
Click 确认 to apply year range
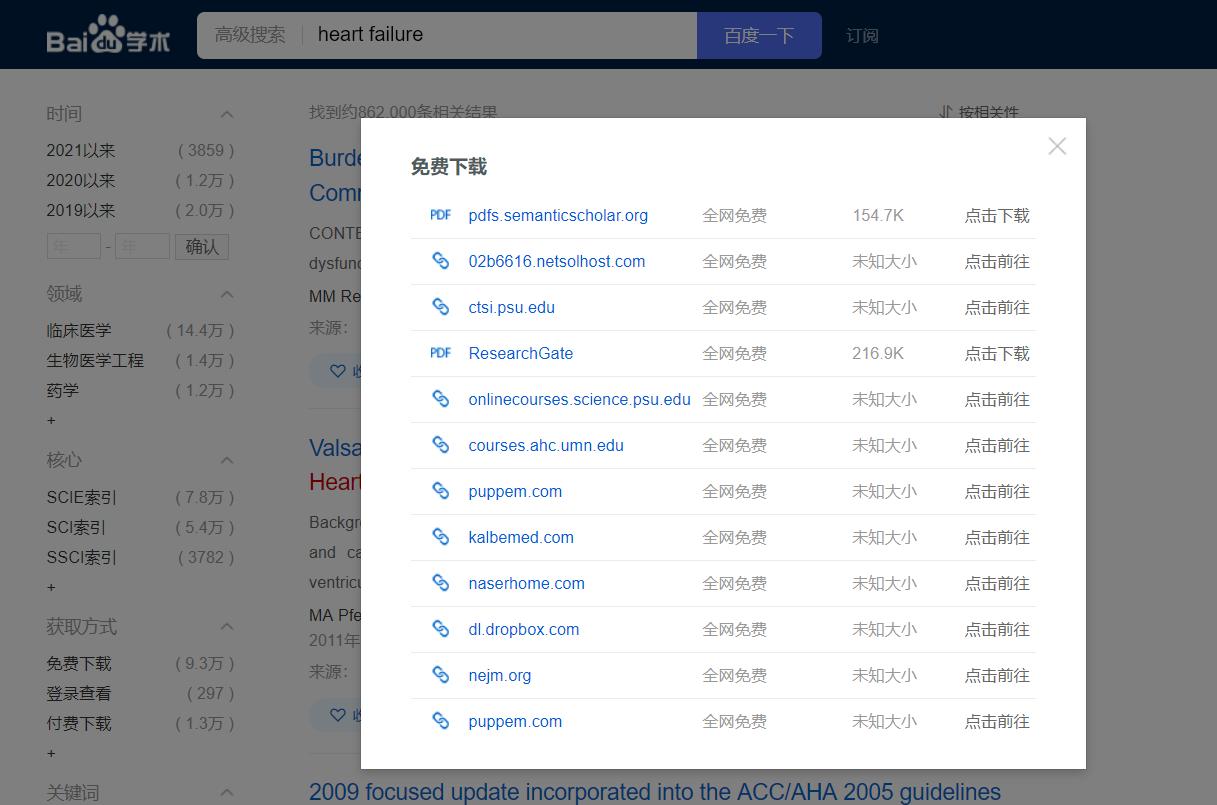click(x=202, y=246)
